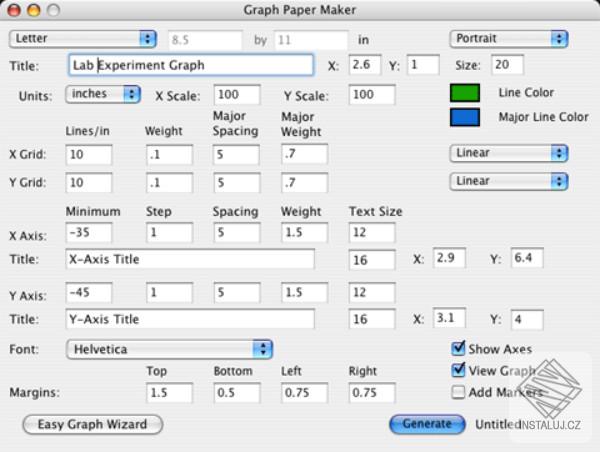Click the X Axis Minimum field showing -35
The image size is (600, 452).
click(89, 233)
